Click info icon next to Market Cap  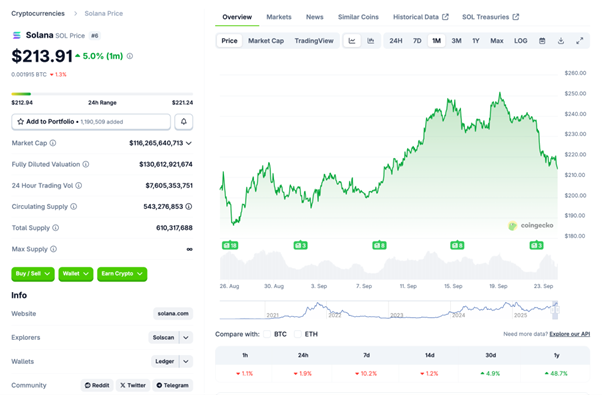tap(53, 143)
